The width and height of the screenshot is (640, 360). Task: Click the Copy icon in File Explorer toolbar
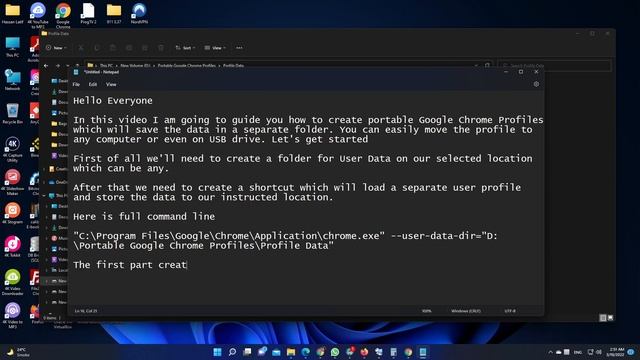click(x=97, y=48)
